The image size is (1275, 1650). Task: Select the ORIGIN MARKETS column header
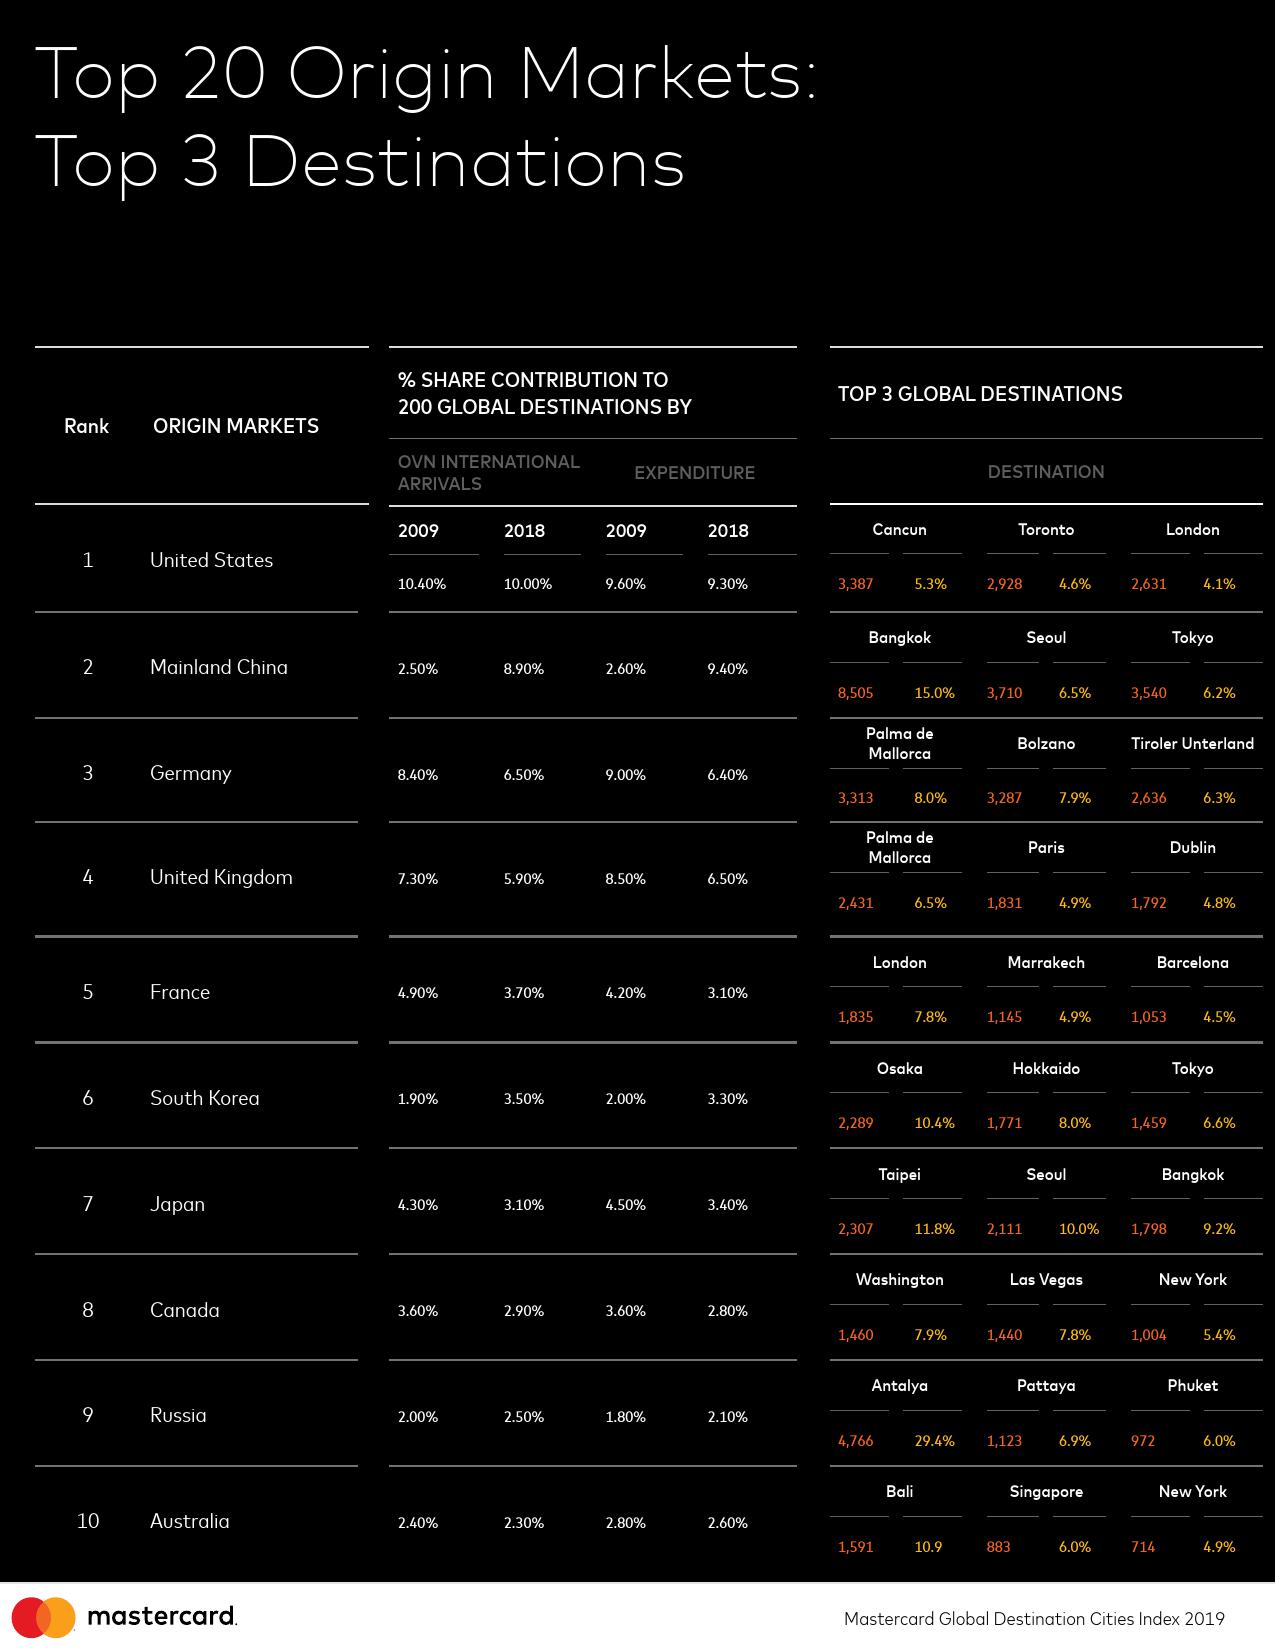(x=236, y=426)
